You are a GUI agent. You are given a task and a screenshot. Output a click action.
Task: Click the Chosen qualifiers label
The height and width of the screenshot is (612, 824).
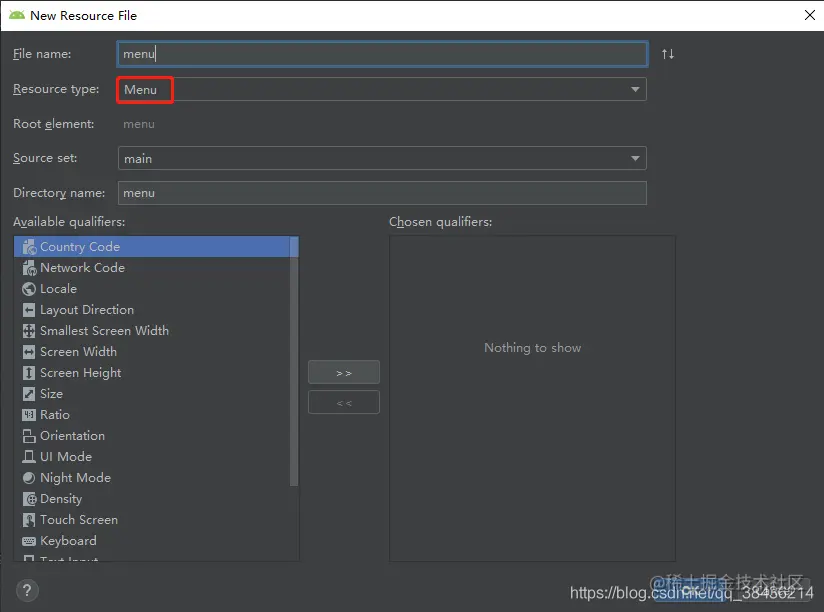click(440, 222)
